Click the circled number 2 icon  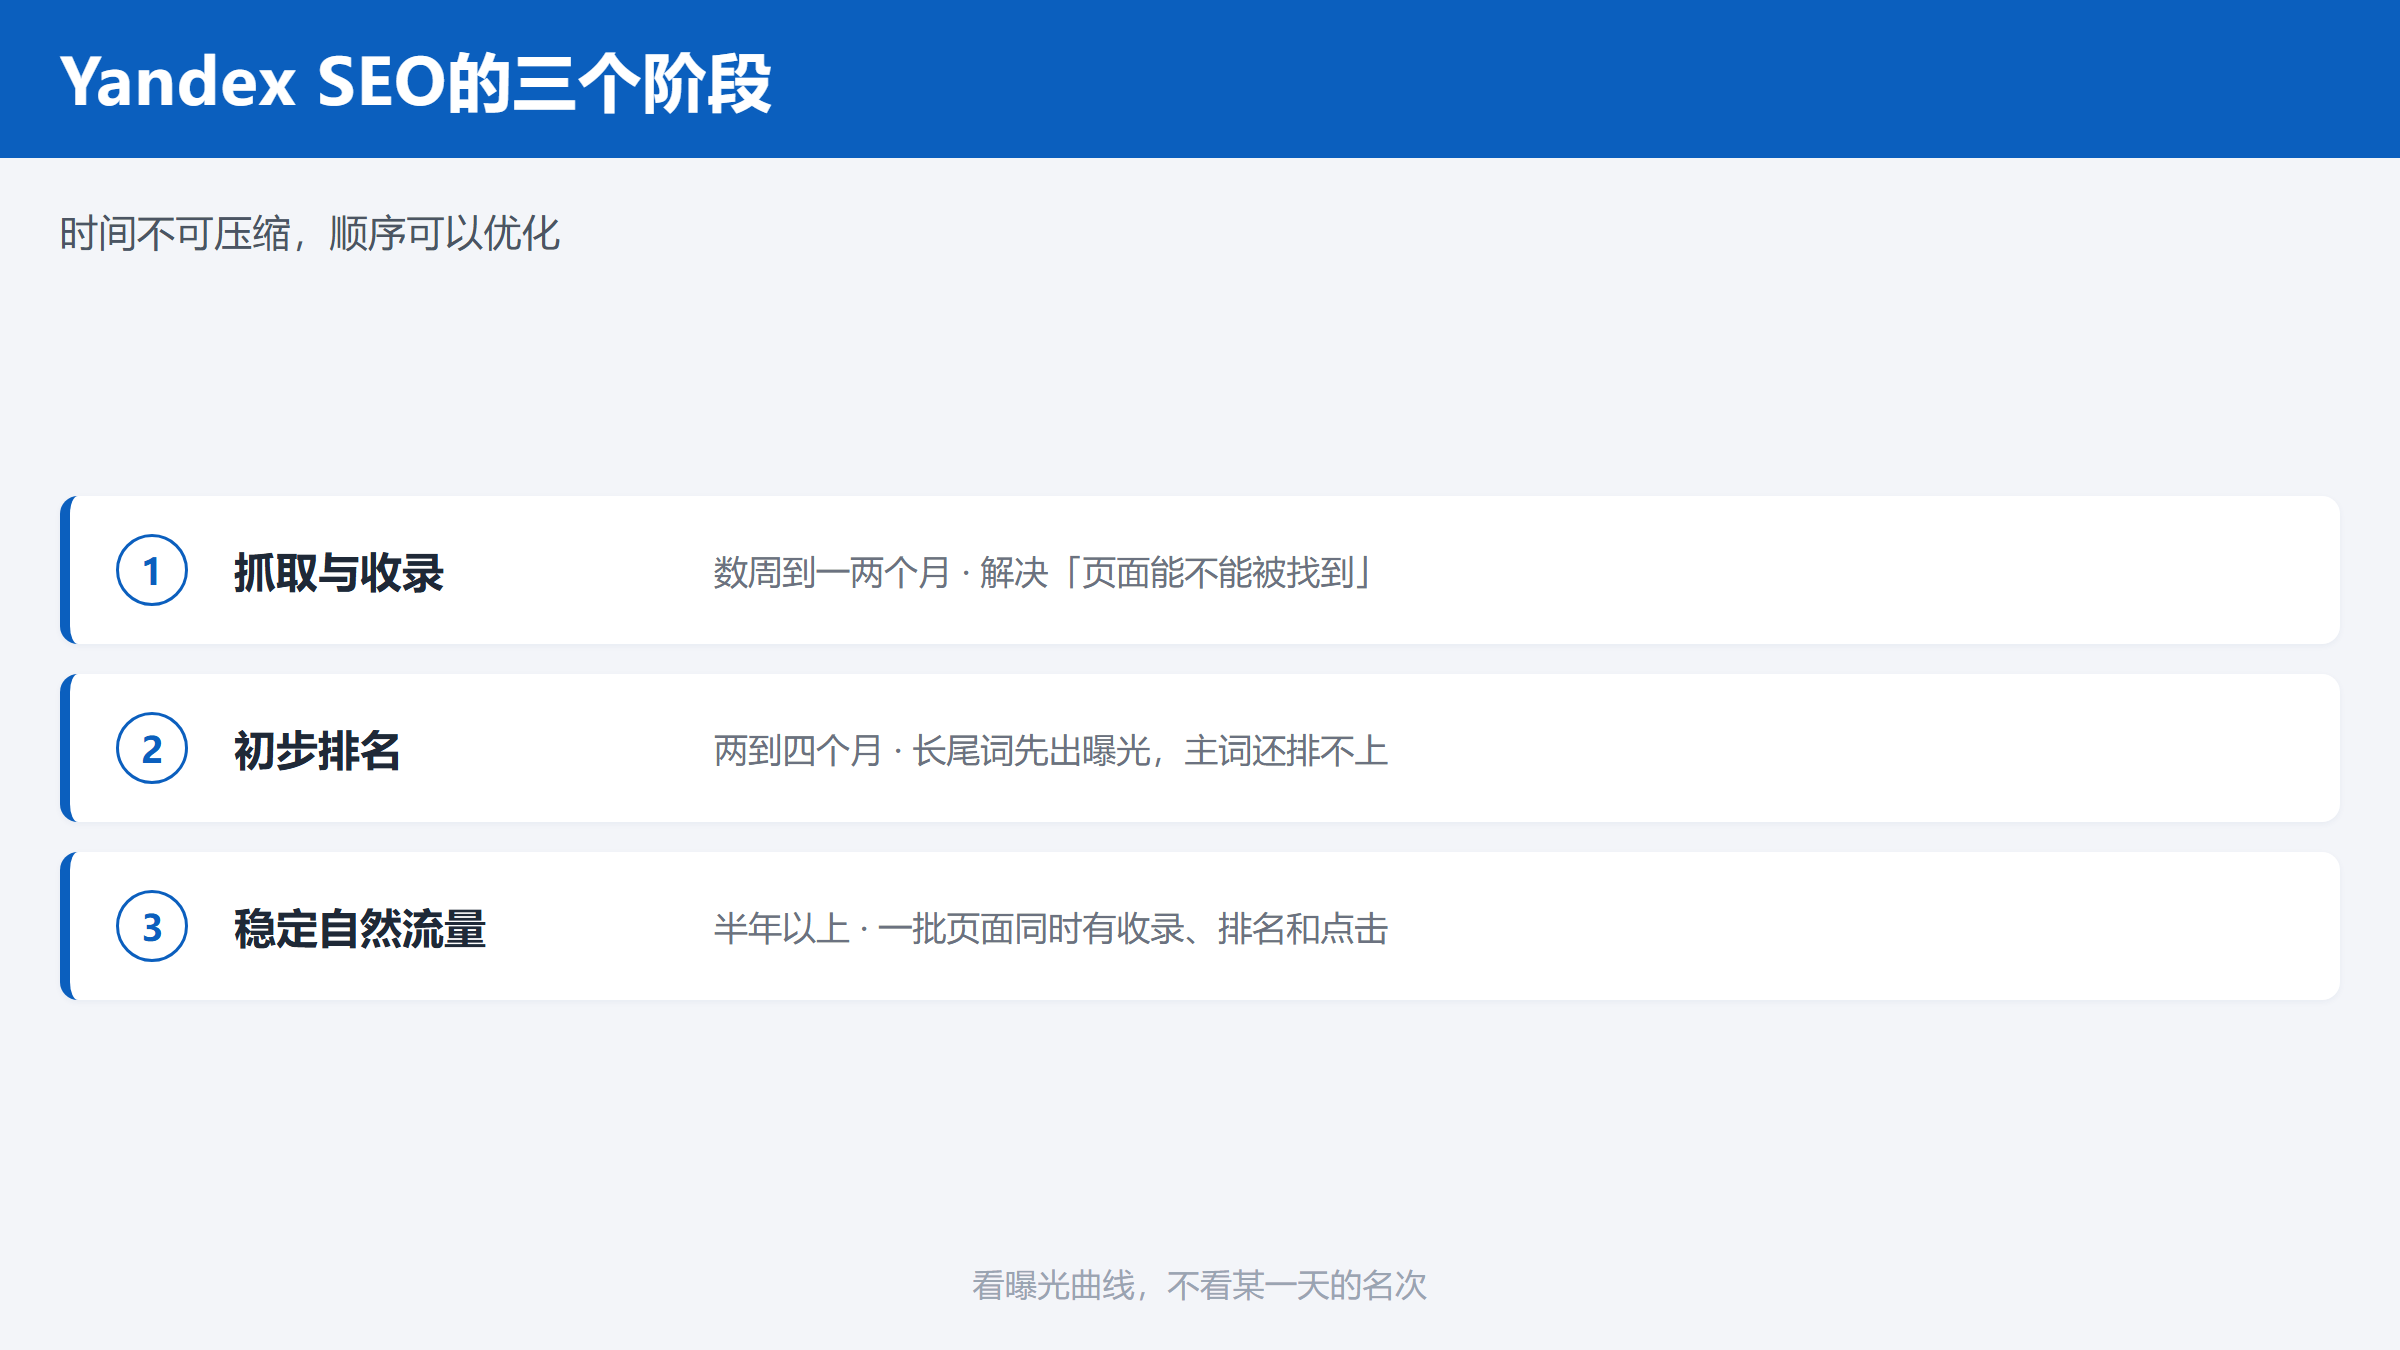pyautogui.click(x=152, y=748)
